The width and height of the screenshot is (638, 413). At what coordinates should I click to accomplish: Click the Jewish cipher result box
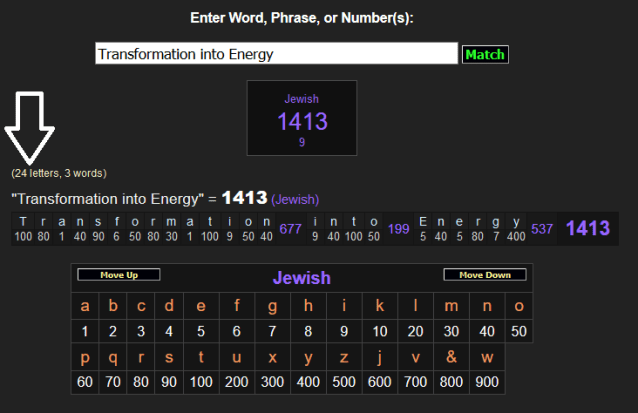pyautogui.click(x=301, y=117)
